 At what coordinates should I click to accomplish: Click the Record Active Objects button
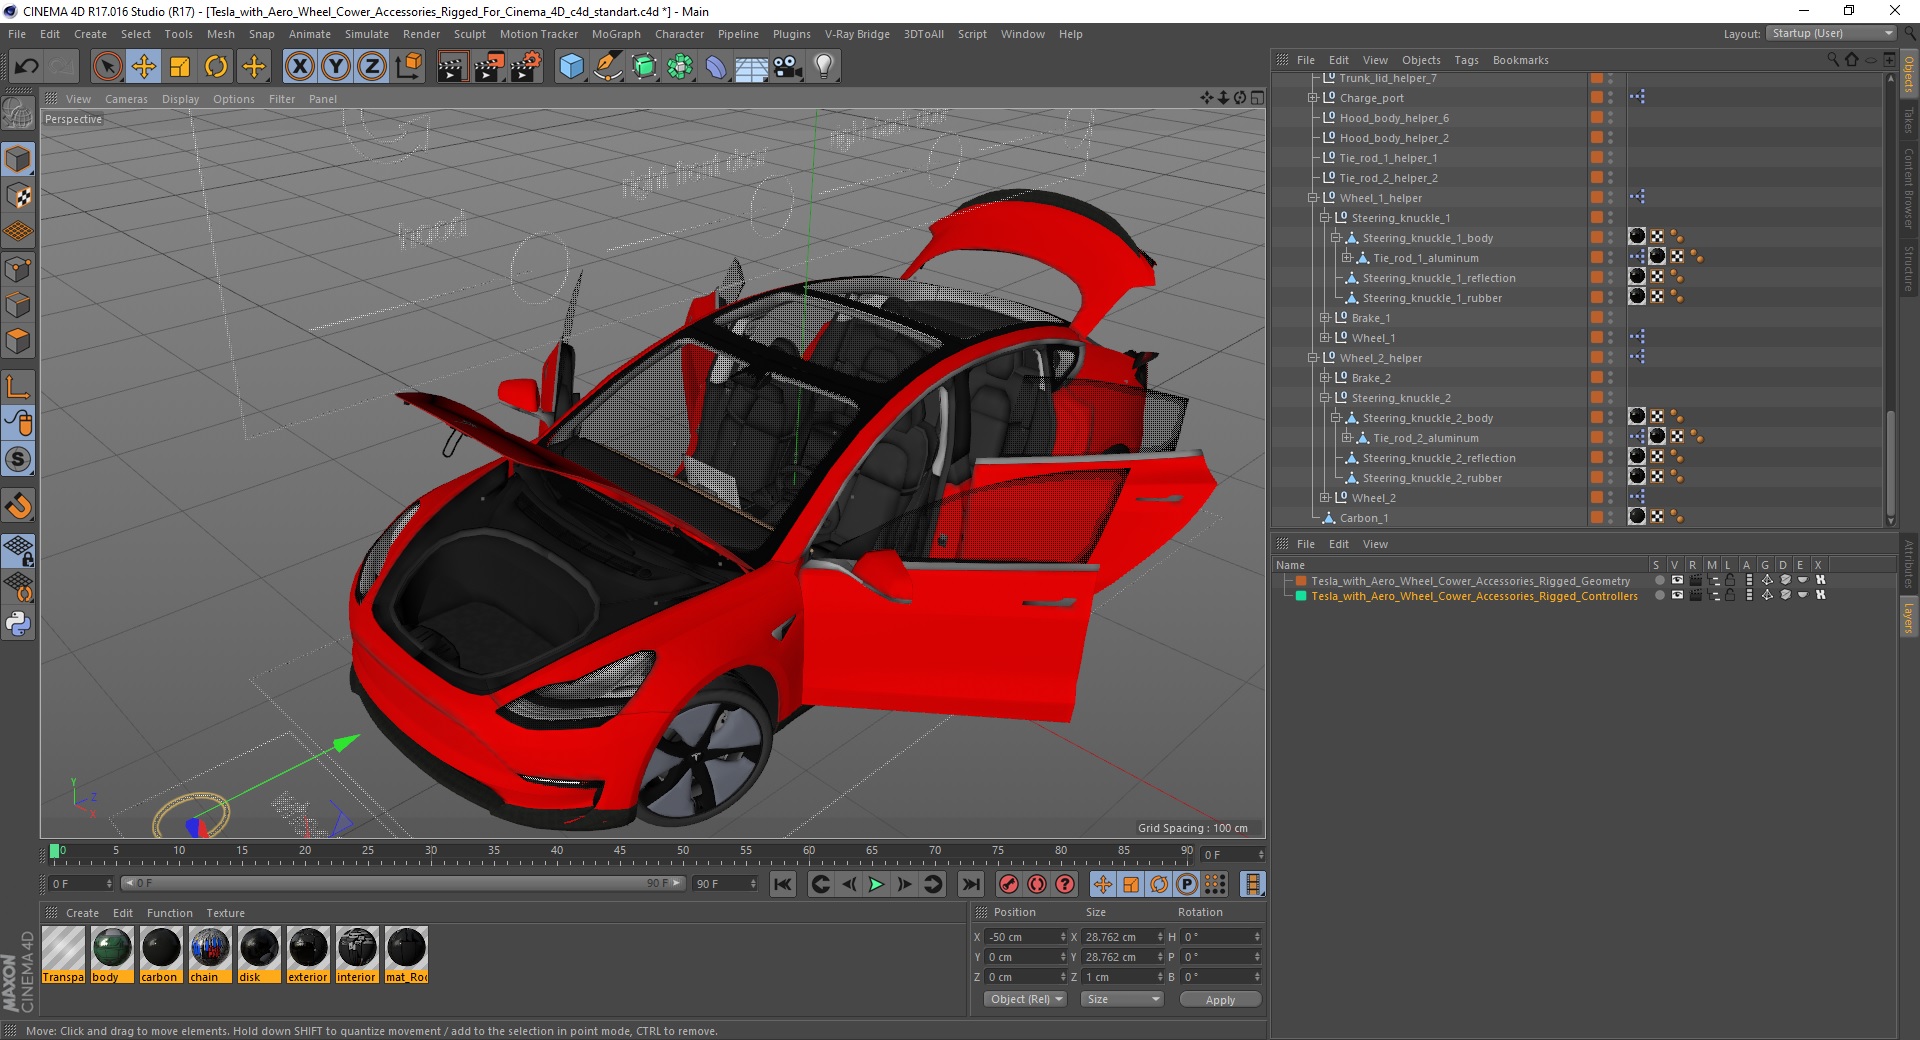[1009, 884]
